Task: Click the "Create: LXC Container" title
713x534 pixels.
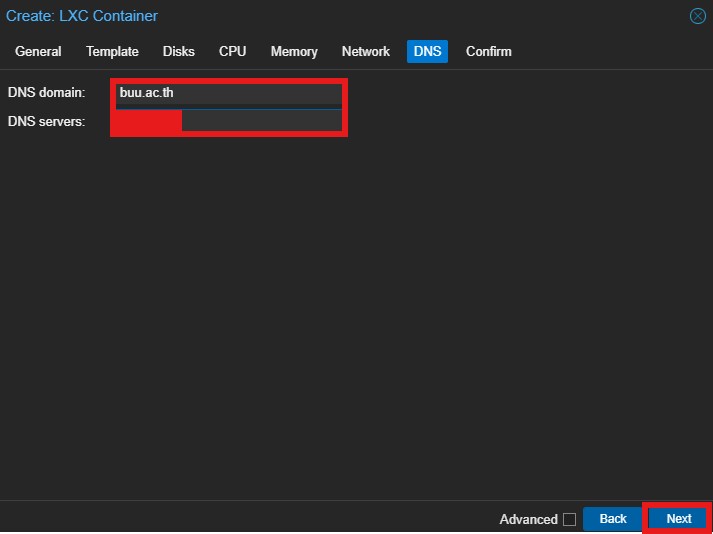Action: (82, 16)
